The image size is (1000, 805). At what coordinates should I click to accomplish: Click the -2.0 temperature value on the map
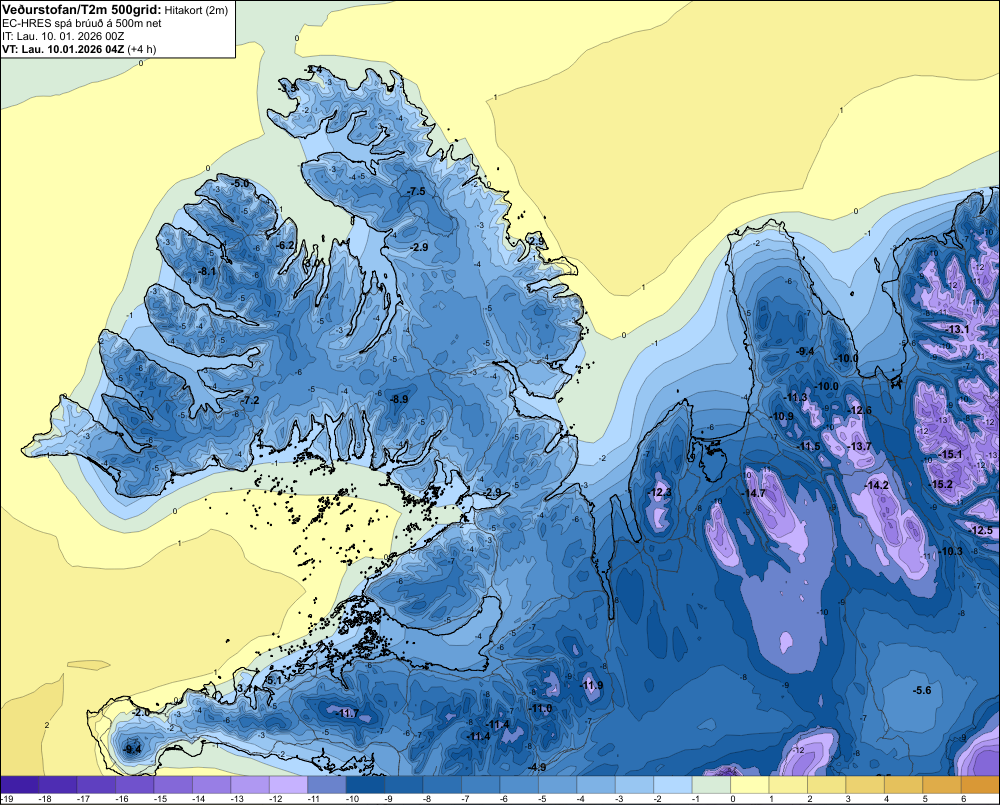click(141, 712)
